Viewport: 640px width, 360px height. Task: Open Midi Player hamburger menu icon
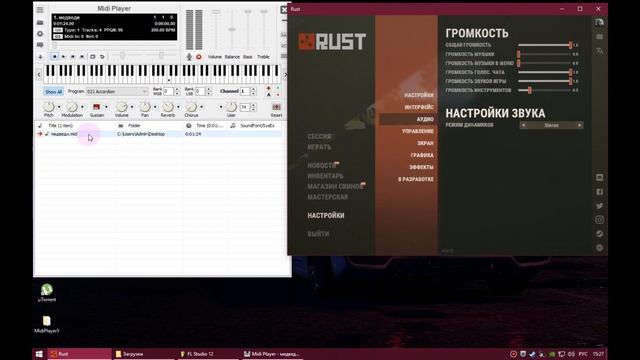(x=40, y=9)
